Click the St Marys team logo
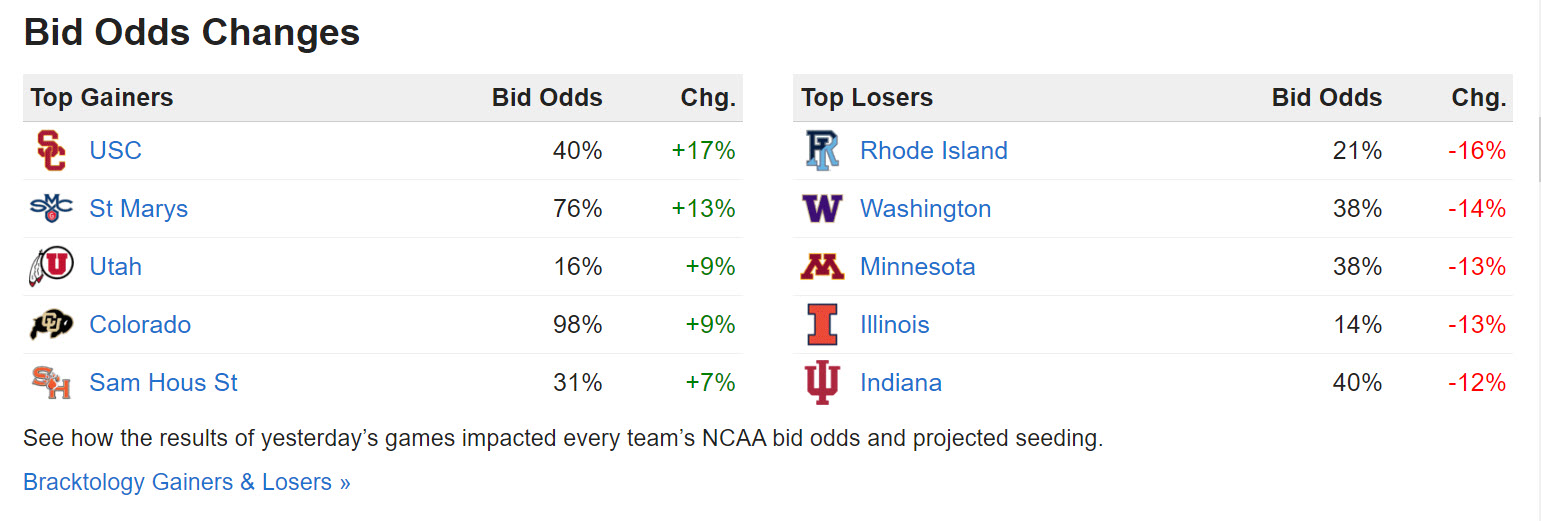This screenshot has height=521, width=1541. (51, 209)
